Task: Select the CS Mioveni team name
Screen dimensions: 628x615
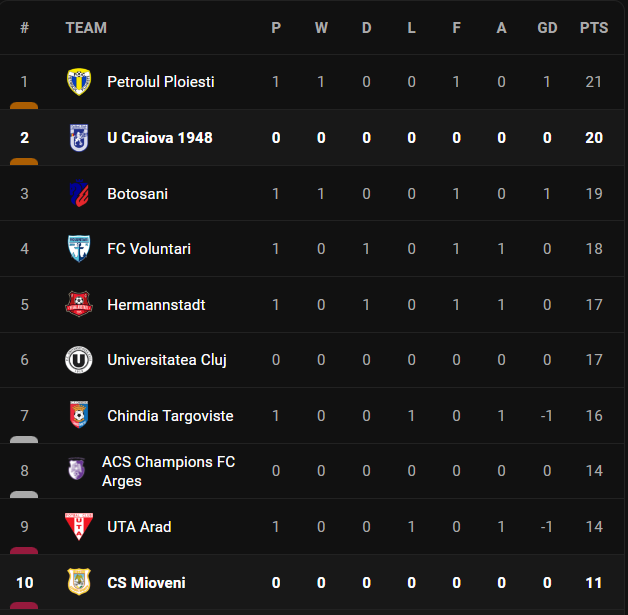Action: 146,583
